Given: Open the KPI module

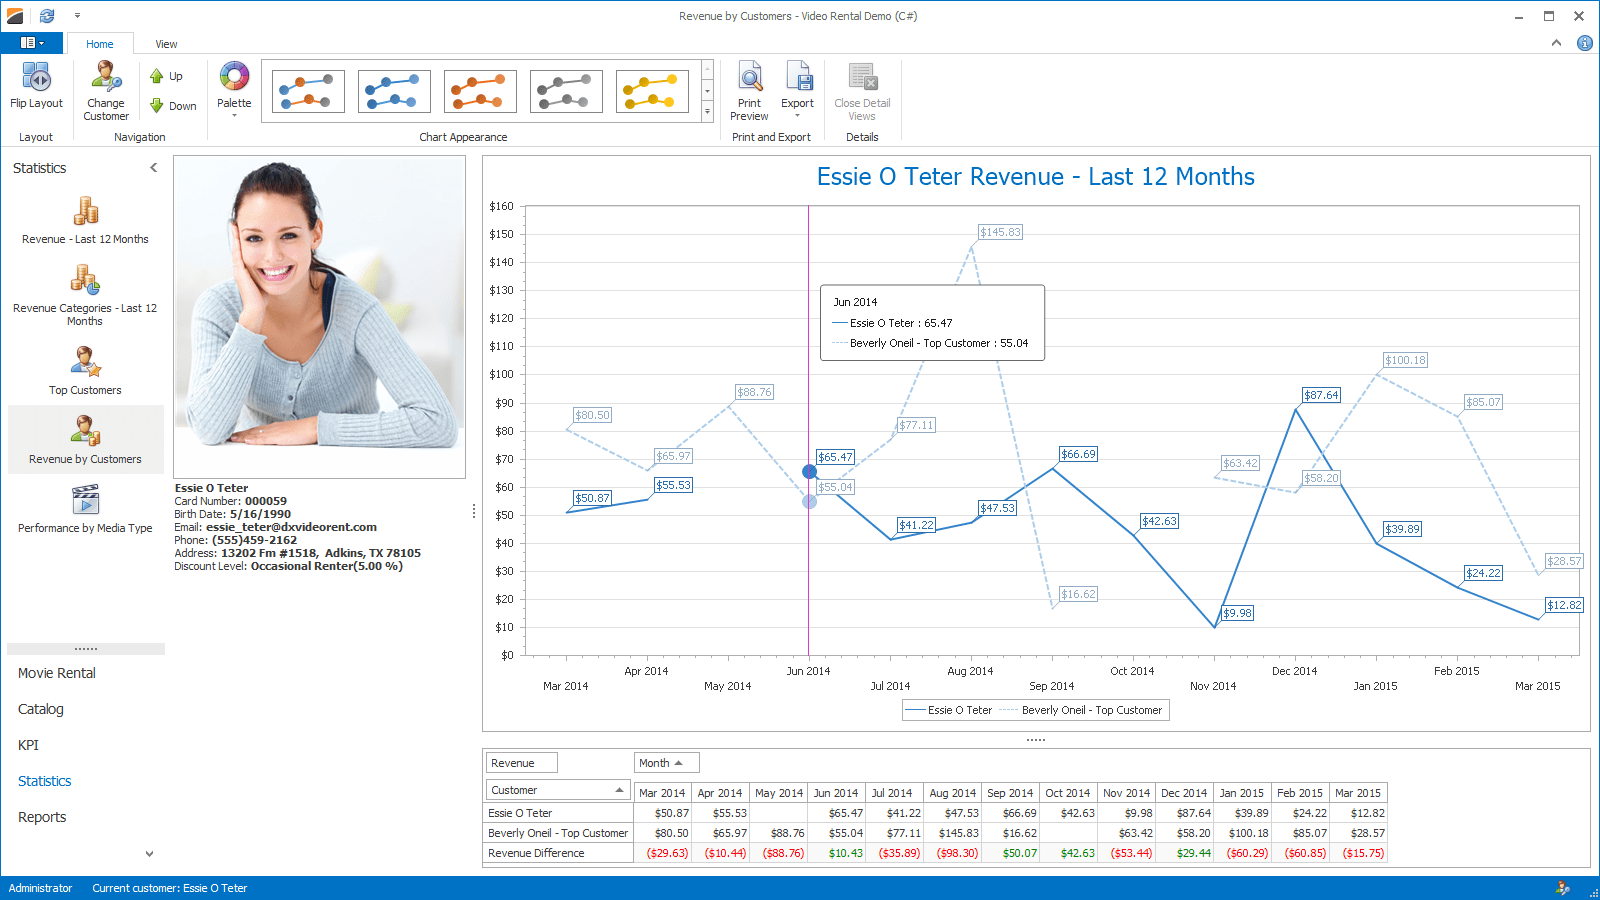Looking at the screenshot, I should [x=28, y=745].
